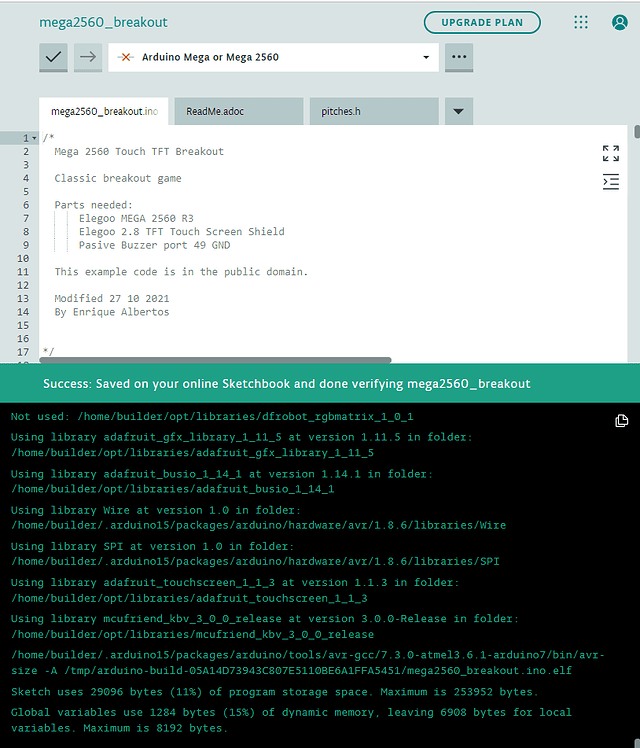
Task: Click the horizontal scrollbar in the editor
Action: [x=215, y=360]
